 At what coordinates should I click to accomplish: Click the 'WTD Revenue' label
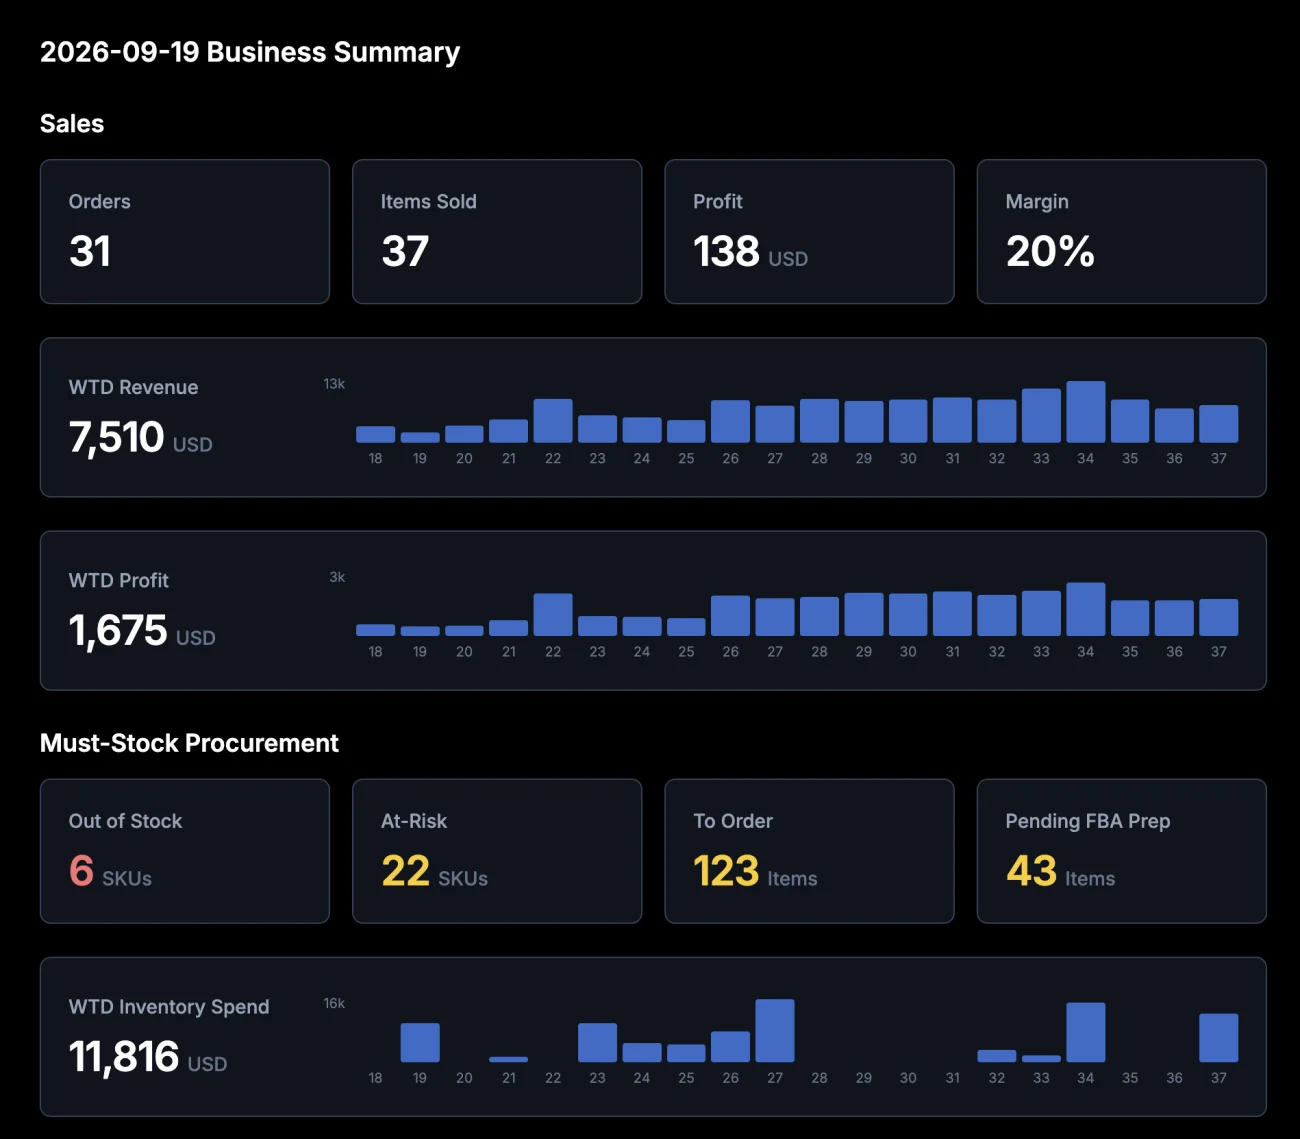click(133, 387)
